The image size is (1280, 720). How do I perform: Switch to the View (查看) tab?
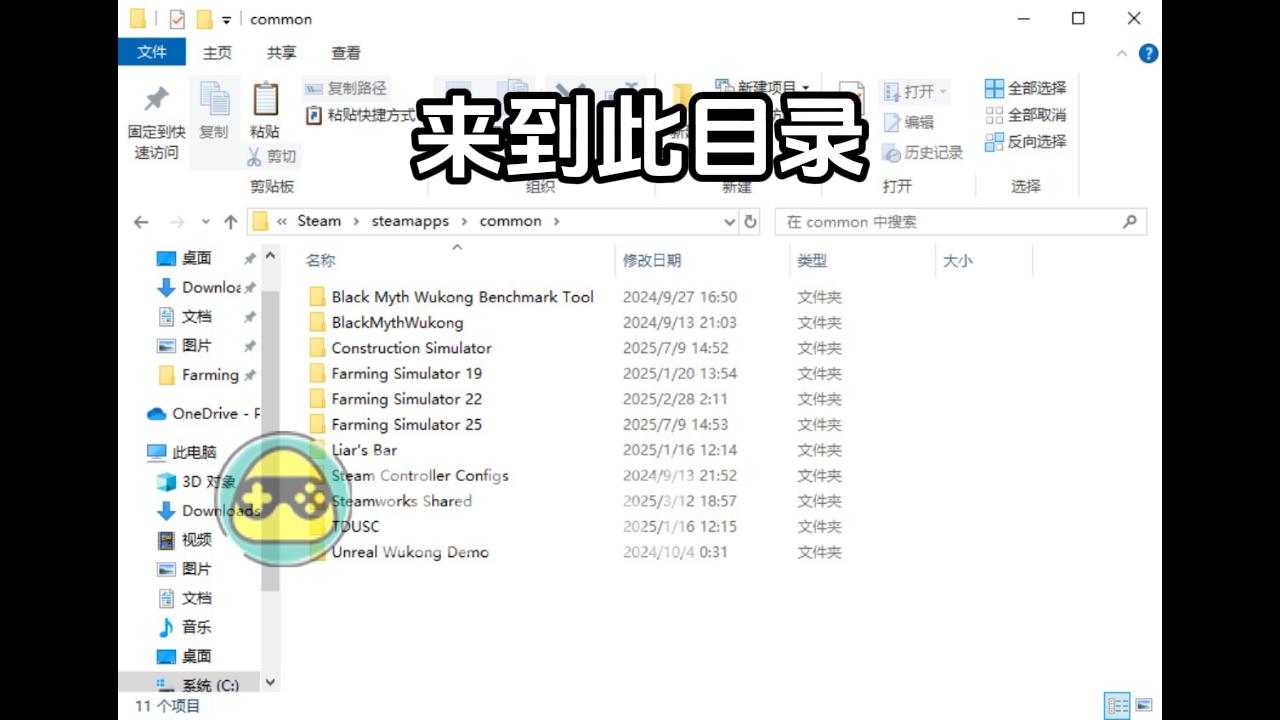pyautogui.click(x=346, y=53)
